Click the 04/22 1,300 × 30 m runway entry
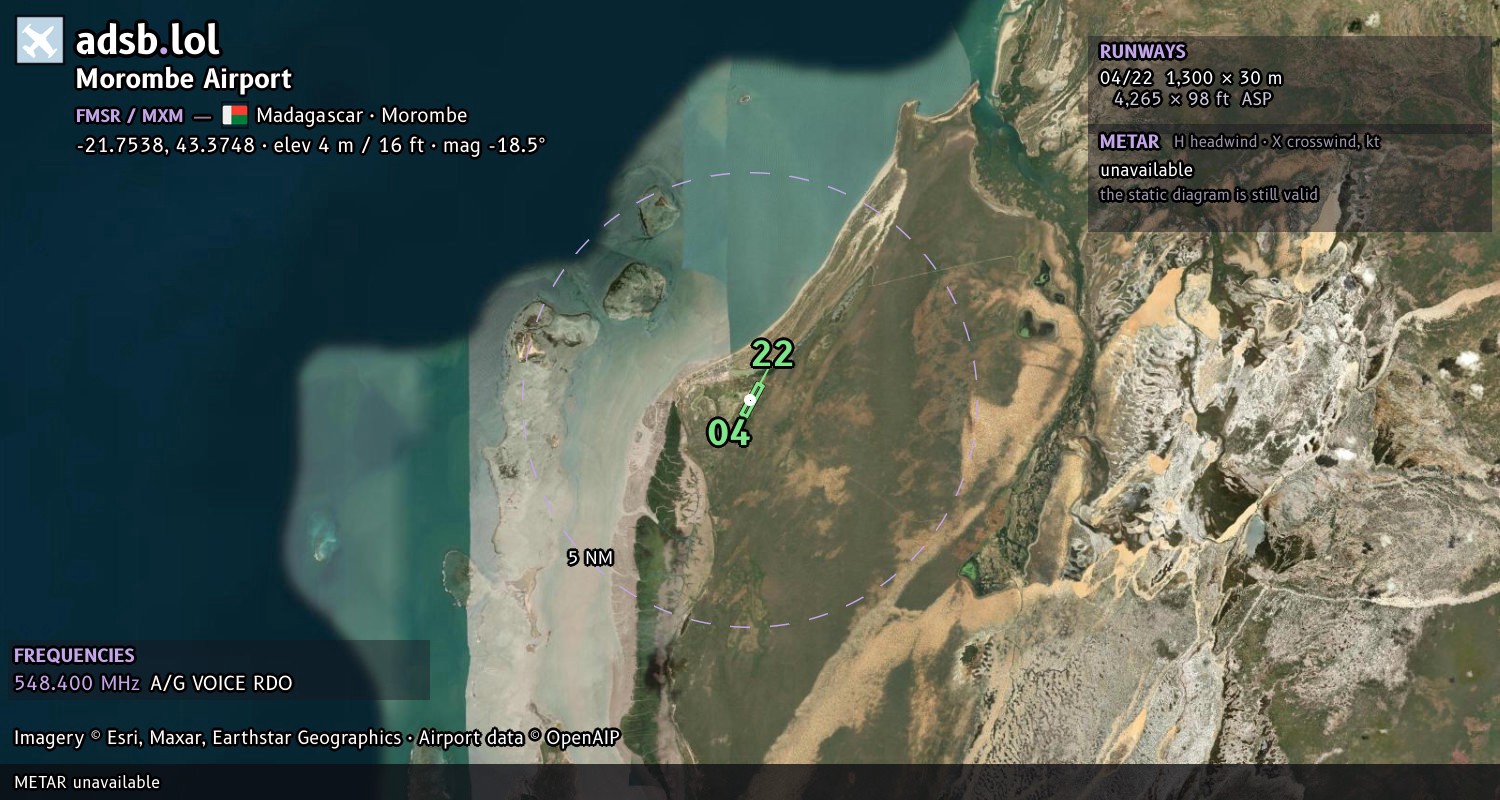1500x800 pixels. pos(1190,78)
